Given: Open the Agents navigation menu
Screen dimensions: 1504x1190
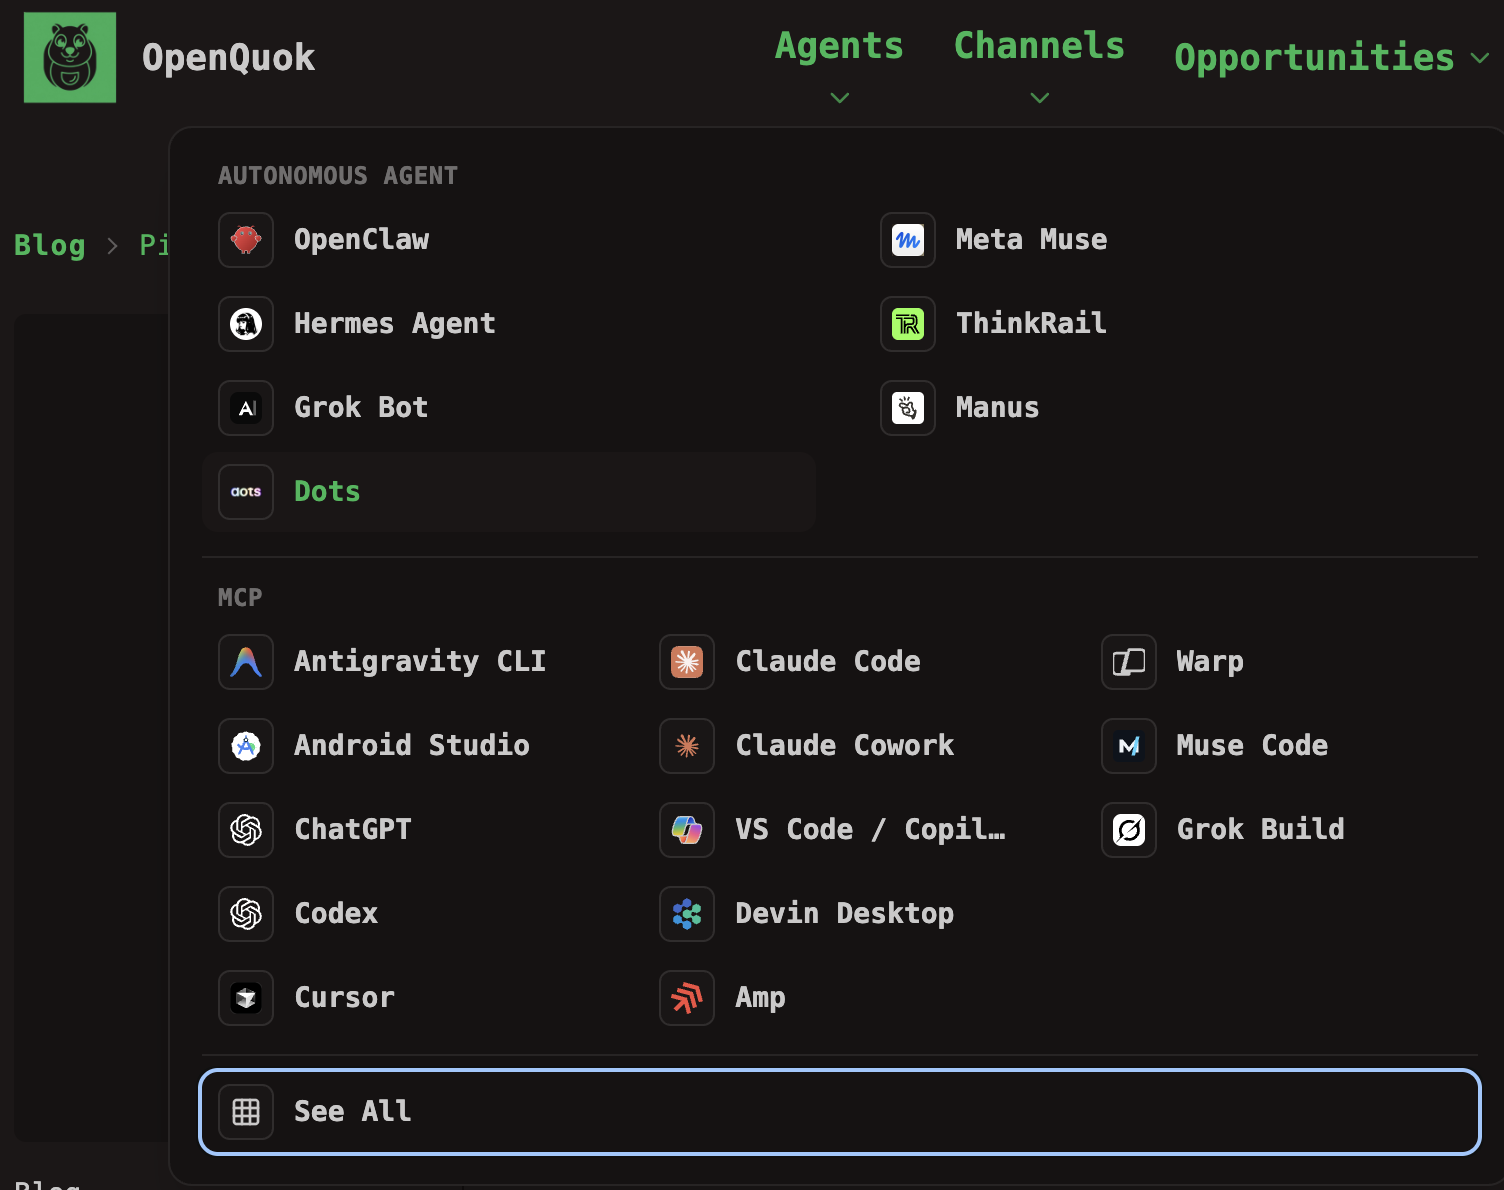Looking at the screenshot, I should tap(839, 46).
